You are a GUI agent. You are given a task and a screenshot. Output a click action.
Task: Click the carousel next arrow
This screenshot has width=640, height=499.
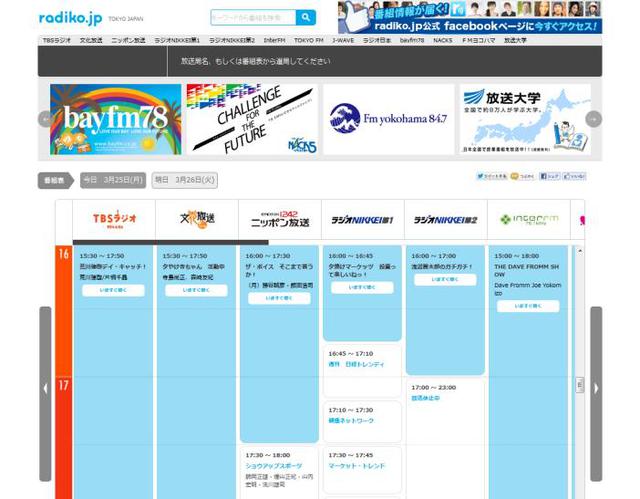pyautogui.click(x=593, y=119)
